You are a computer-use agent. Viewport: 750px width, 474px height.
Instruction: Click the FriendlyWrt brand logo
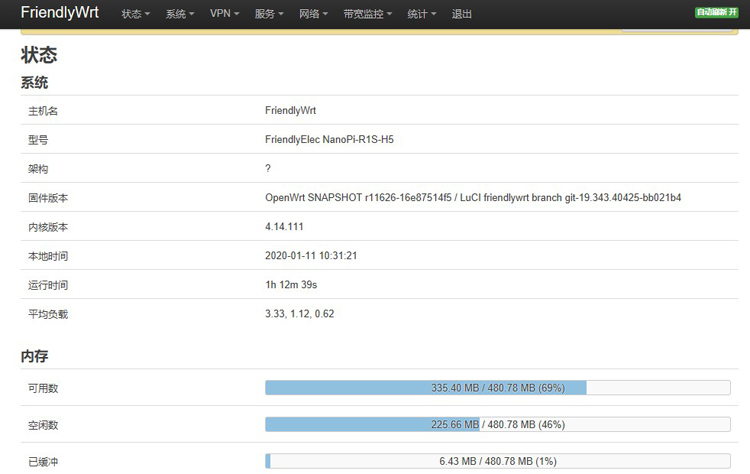coord(62,13)
